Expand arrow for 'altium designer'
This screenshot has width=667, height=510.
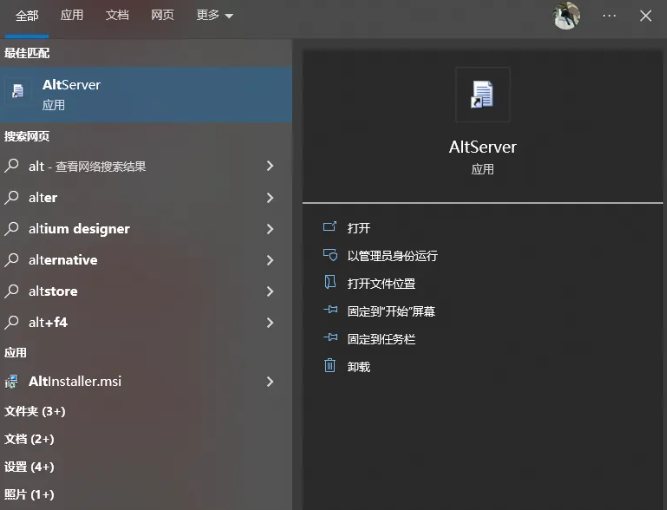(270, 229)
